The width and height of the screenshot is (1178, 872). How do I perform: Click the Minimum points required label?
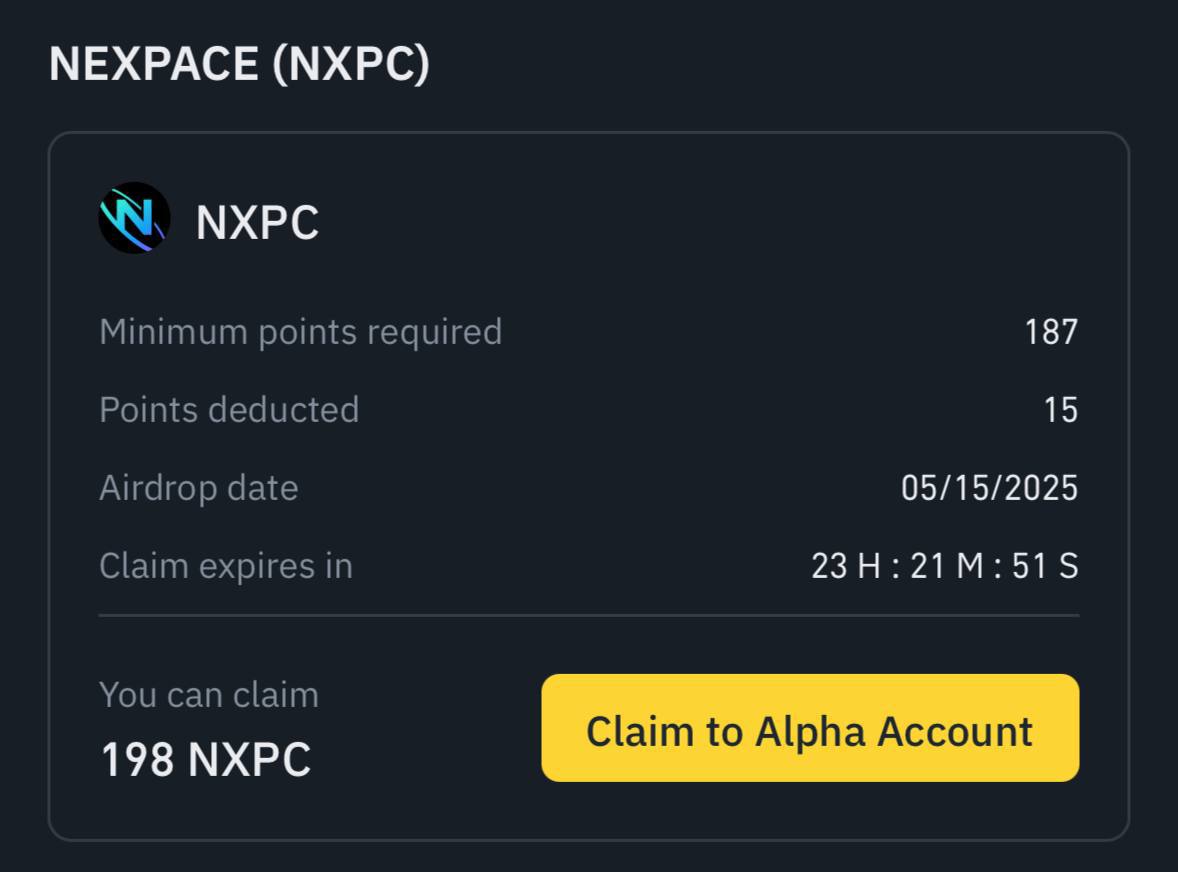click(301, 332)
